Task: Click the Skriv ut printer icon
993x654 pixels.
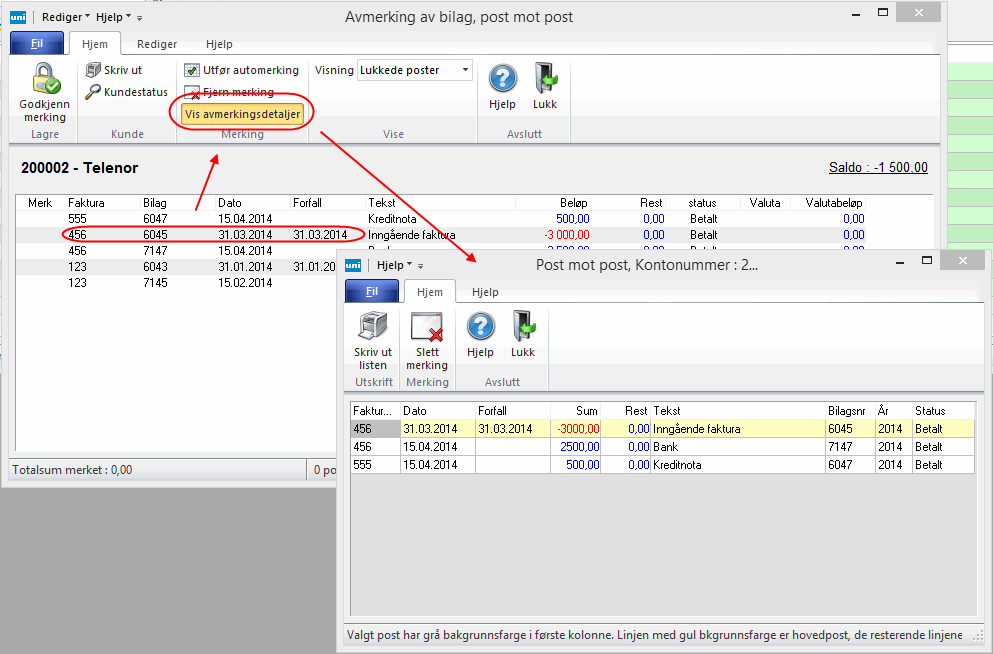Action: [x=94, y=70]
